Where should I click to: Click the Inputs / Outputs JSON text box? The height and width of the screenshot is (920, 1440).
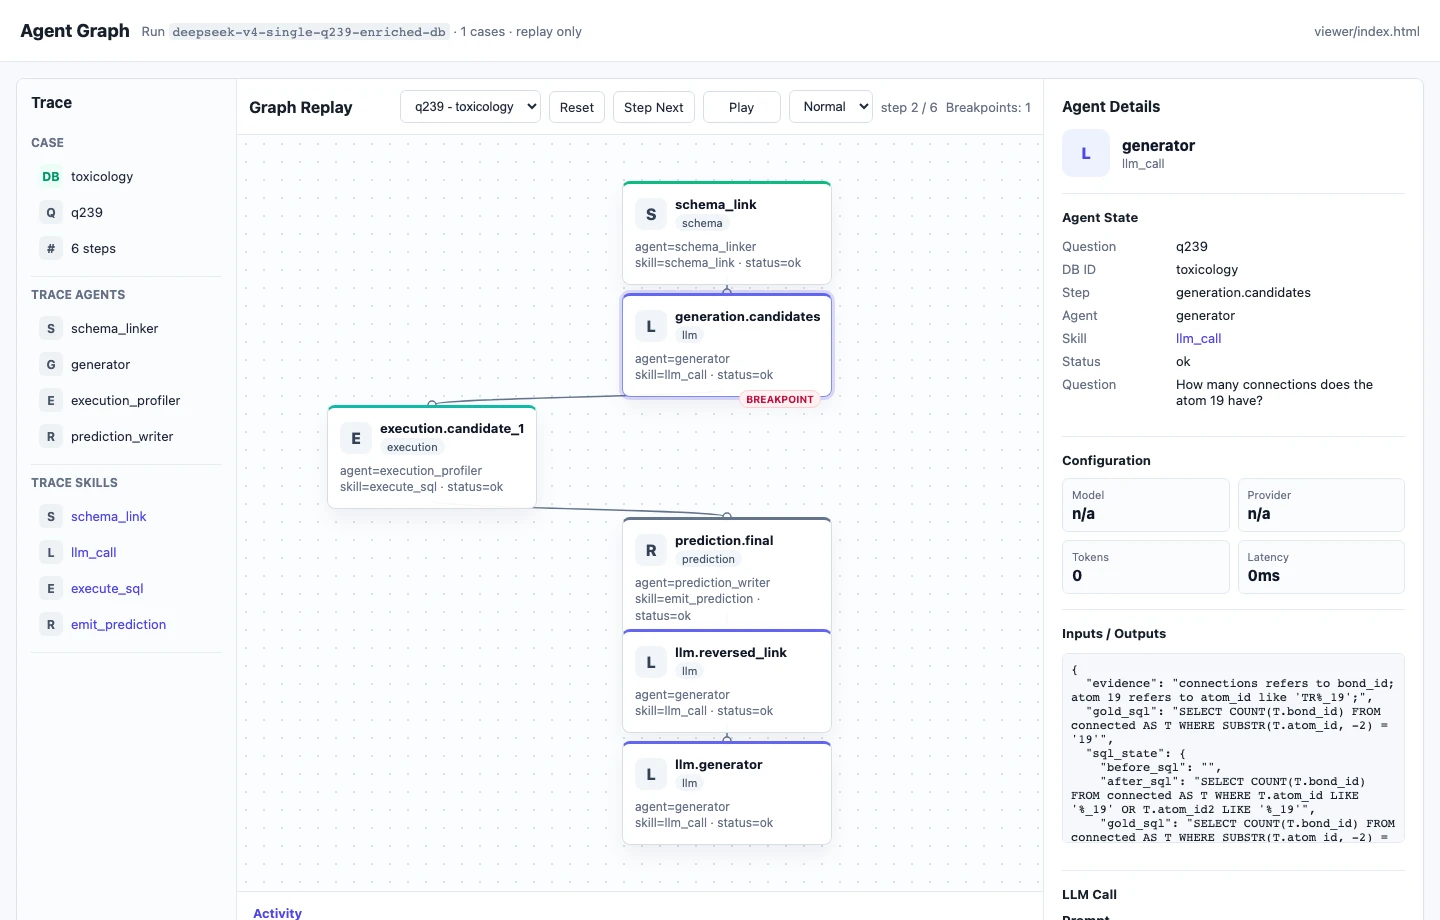pyautogui.click(x=1233, y=748)
